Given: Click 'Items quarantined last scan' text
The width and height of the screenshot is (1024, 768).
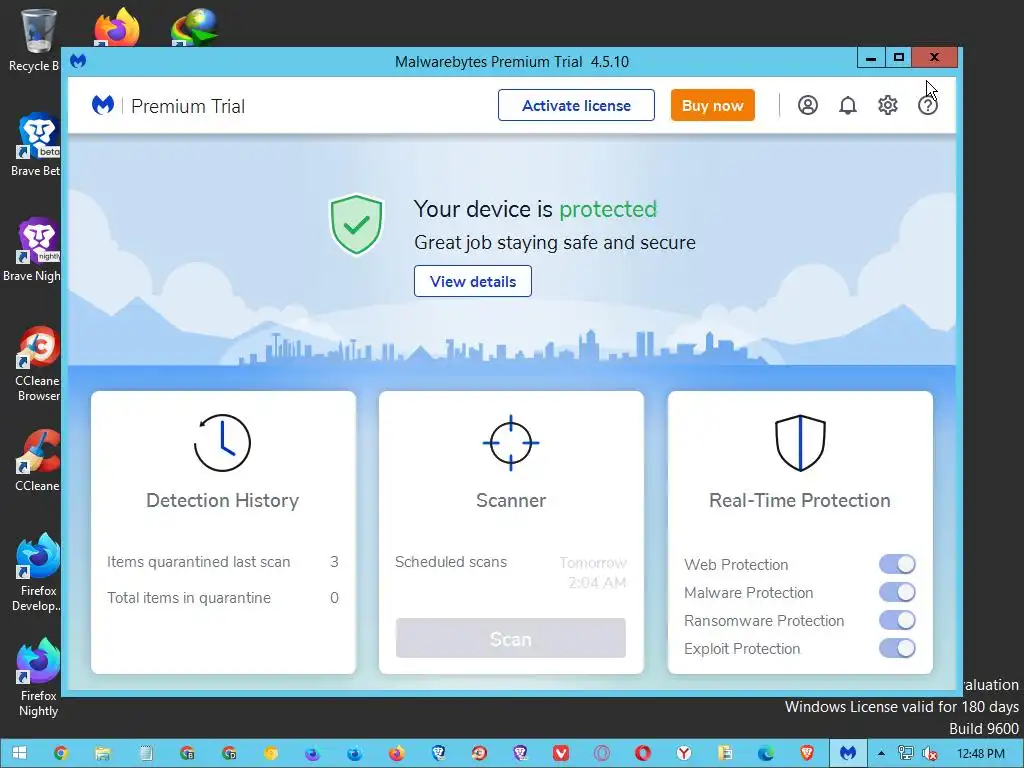Looking at the screenshot, I should tap(199, 562).
